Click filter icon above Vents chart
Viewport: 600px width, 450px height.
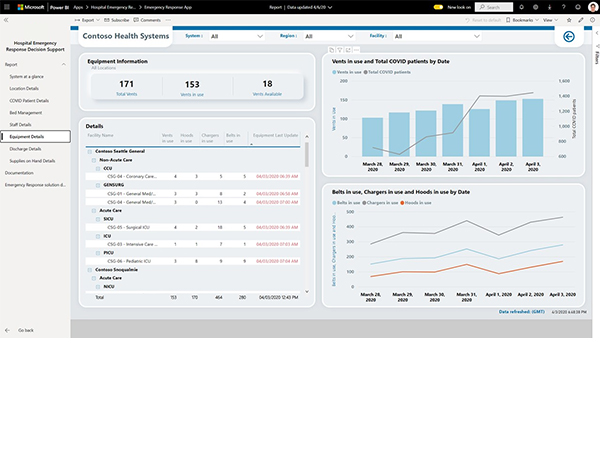pyautogui.click(x=340, y=50)
